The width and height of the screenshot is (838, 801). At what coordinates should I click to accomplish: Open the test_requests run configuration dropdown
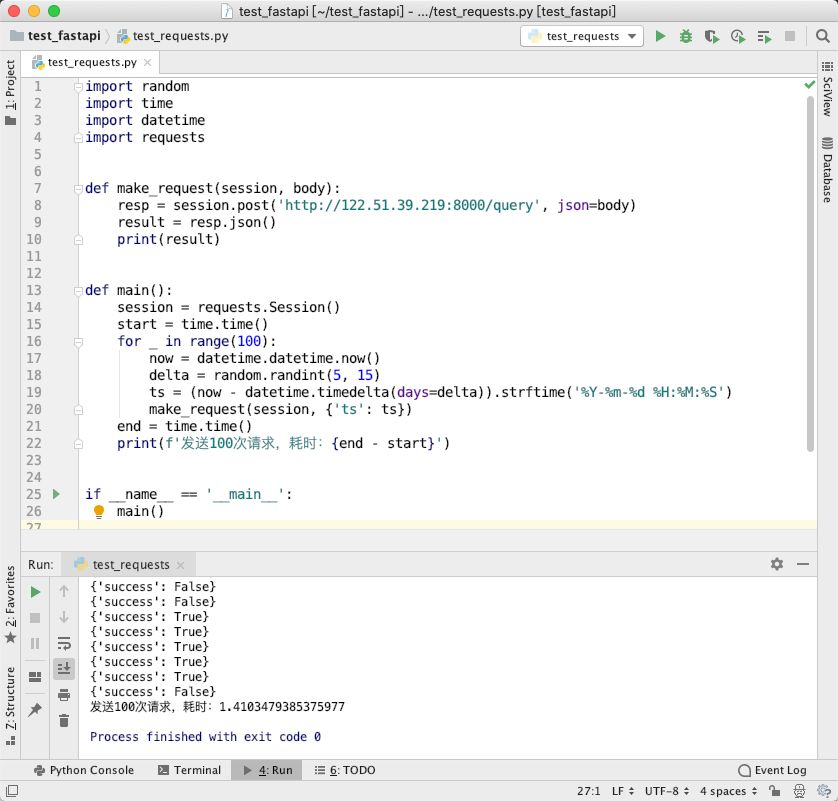tap(581, 36)
